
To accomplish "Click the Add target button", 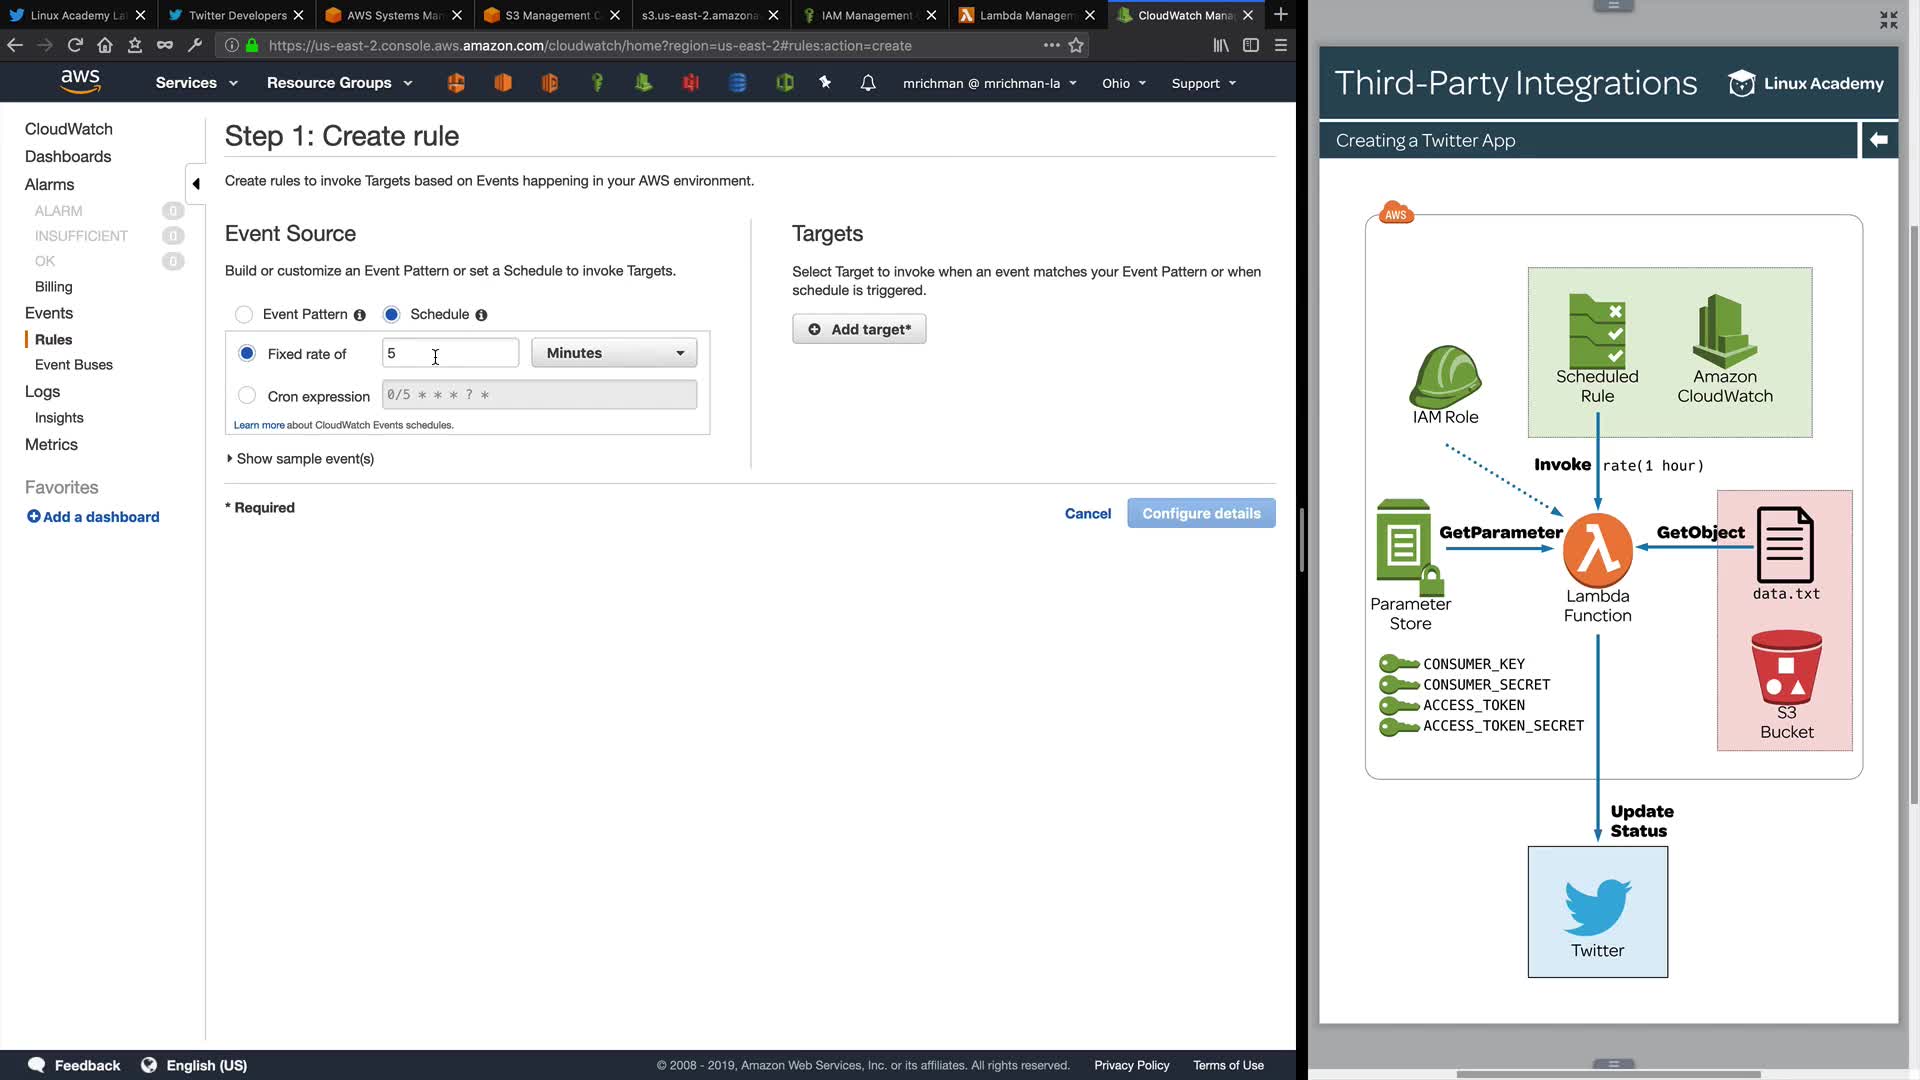I will 859,329.
